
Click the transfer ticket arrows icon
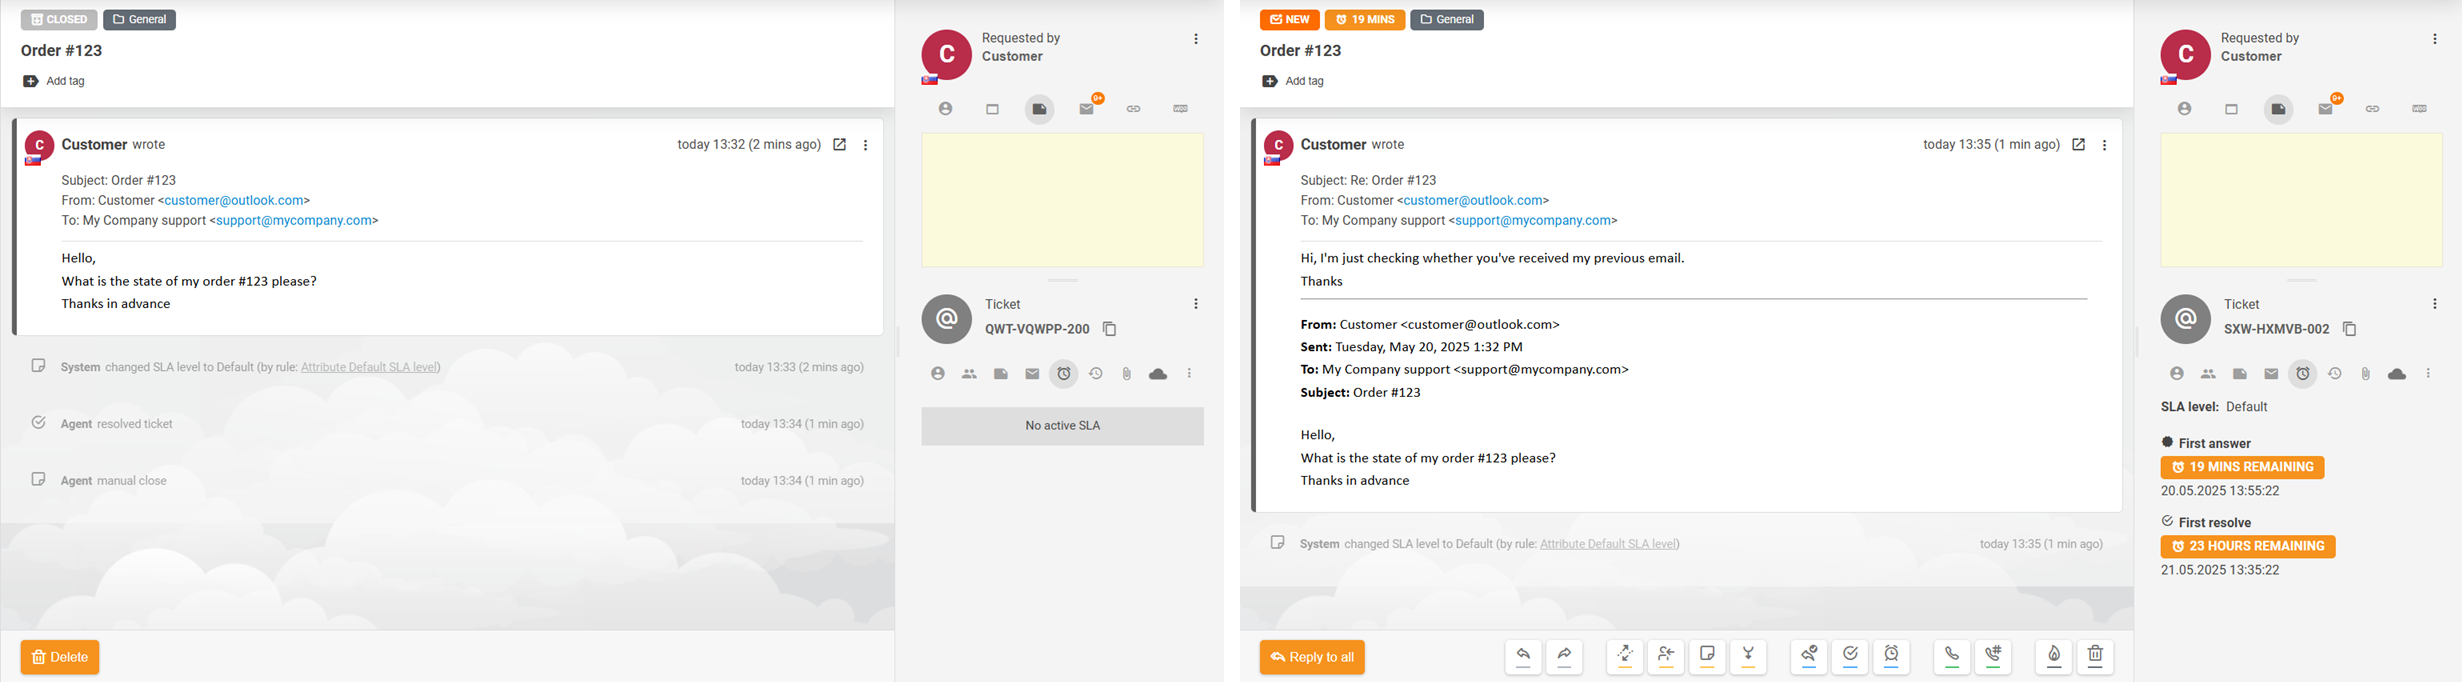pos(1625,656)
